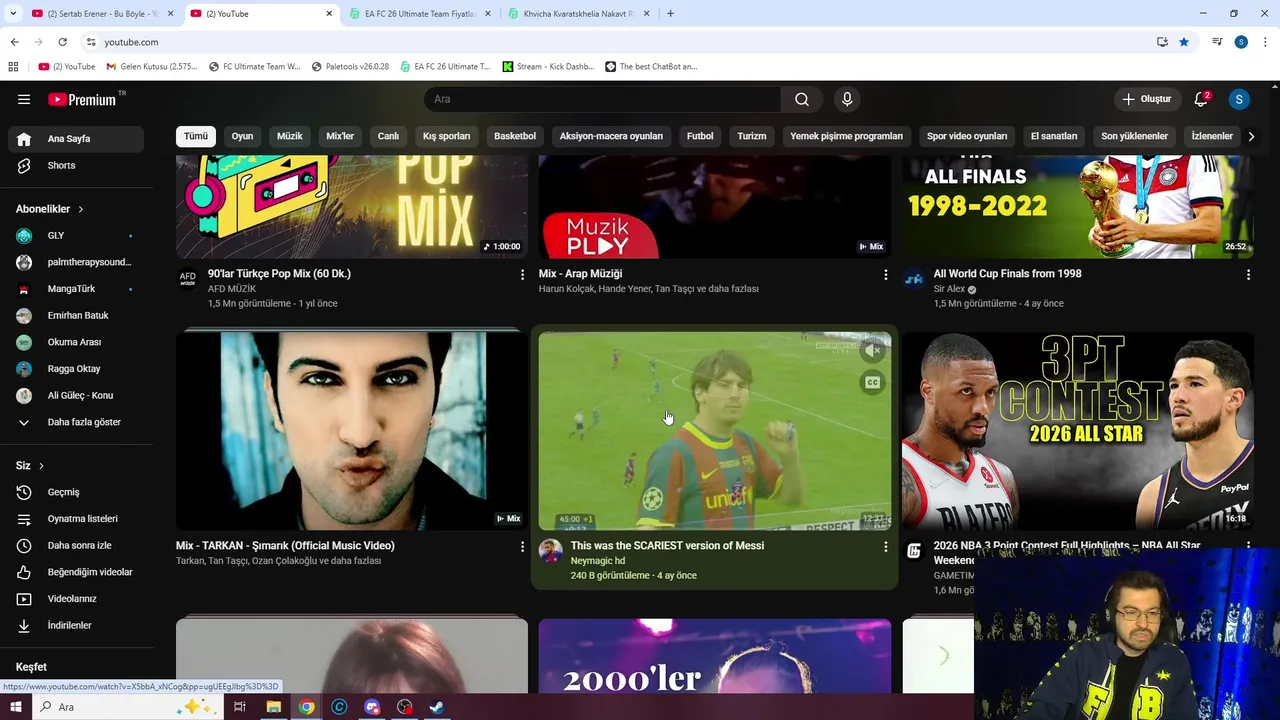Open the notifications bell
1280x720 pixels.
pos(1201,99)
